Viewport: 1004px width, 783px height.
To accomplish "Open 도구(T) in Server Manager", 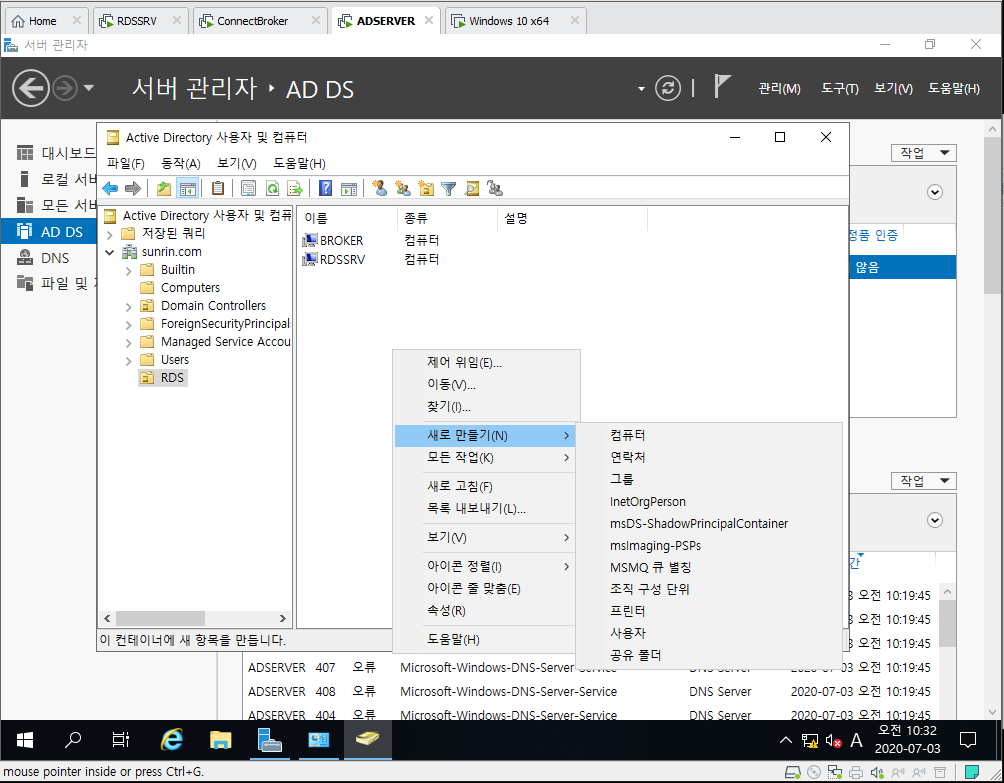I will point(839,88).
